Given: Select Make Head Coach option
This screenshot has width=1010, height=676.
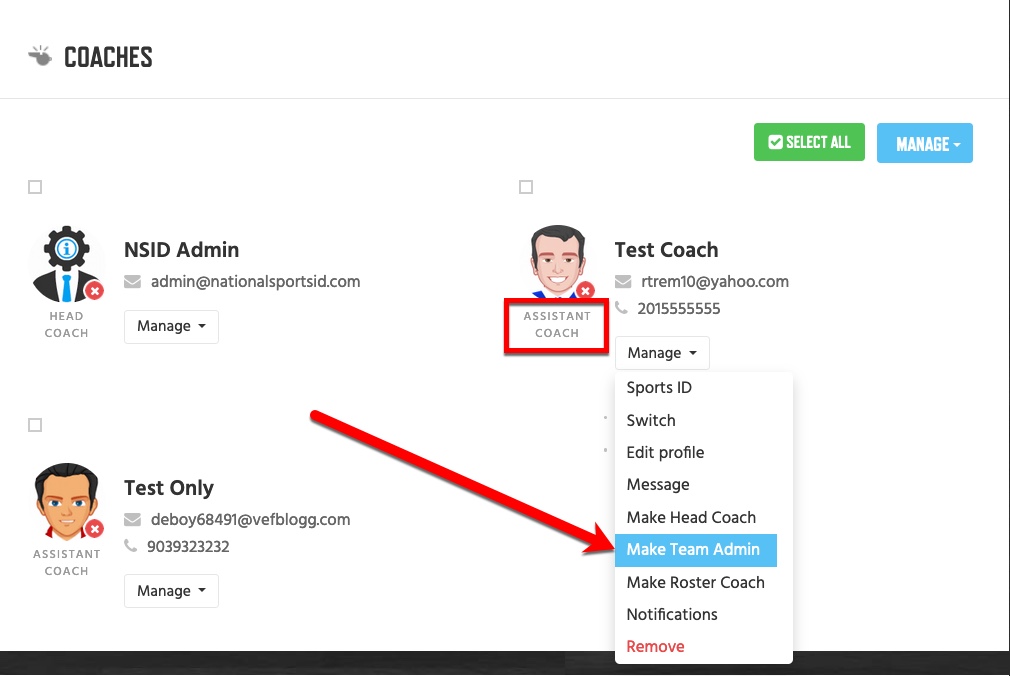Looking at the screenshot, I should 691,517.
